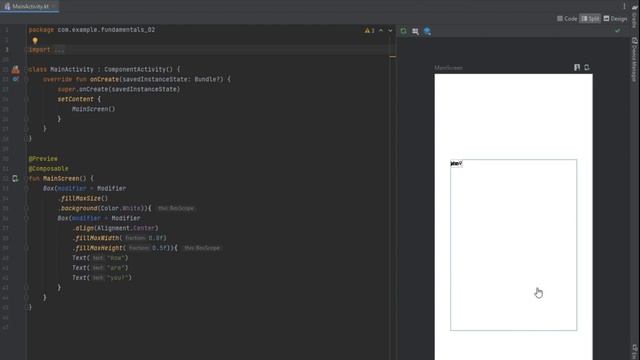The height and width of the screenshot is (360, 640).
Task: Click the Text "you?" line
Action: [x=102, y=278]
